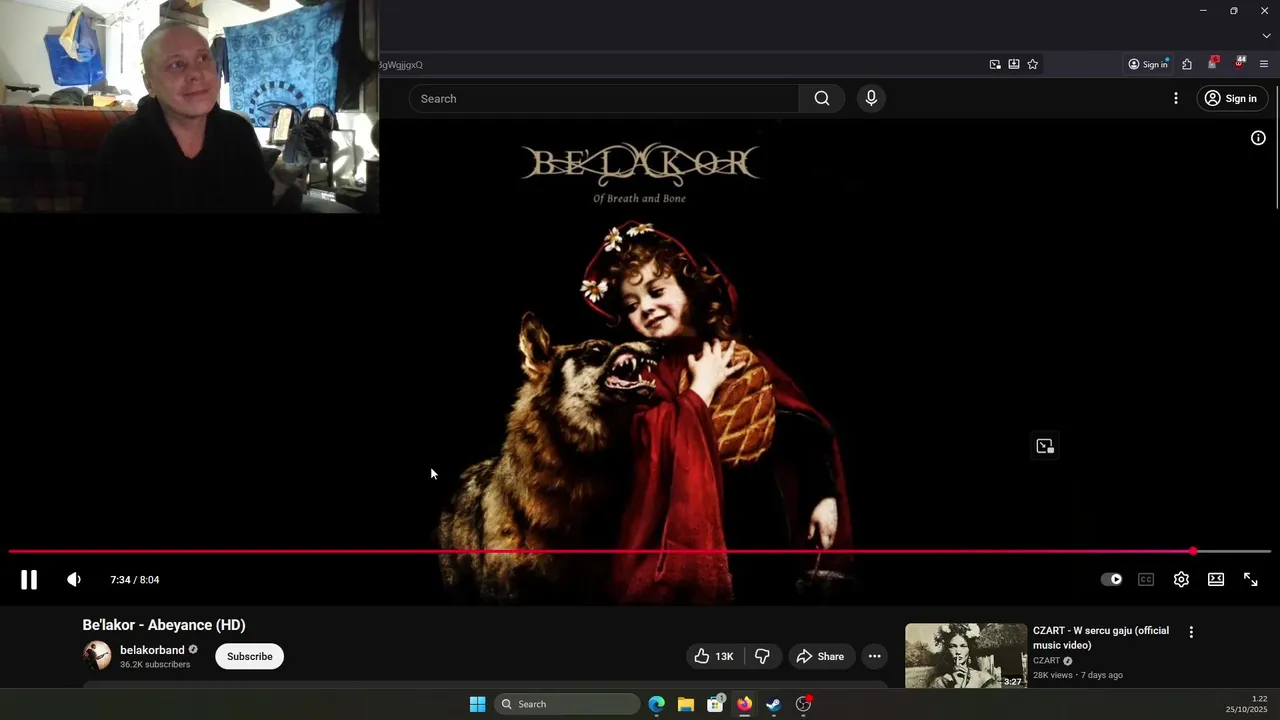This screenshot has width=1280, height=720.
Task: Pause the video with the pause button
Action: click(29, 580)
